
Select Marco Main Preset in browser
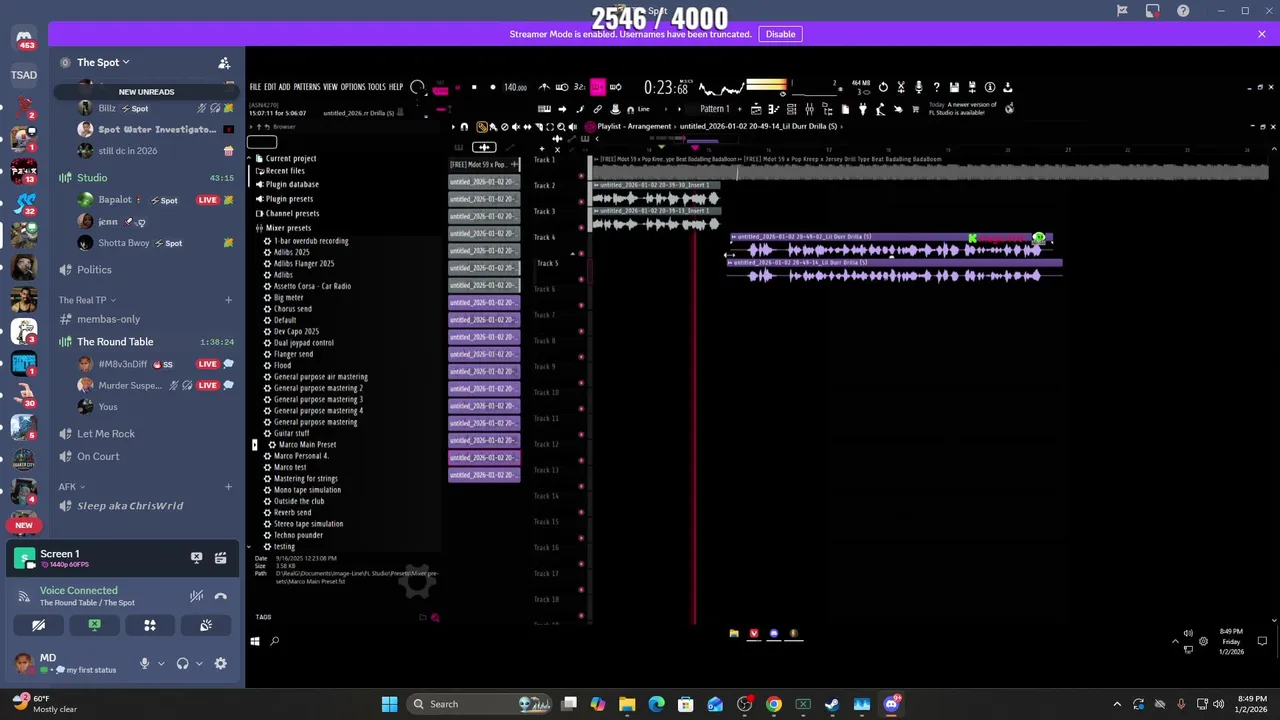coord(307,445)
